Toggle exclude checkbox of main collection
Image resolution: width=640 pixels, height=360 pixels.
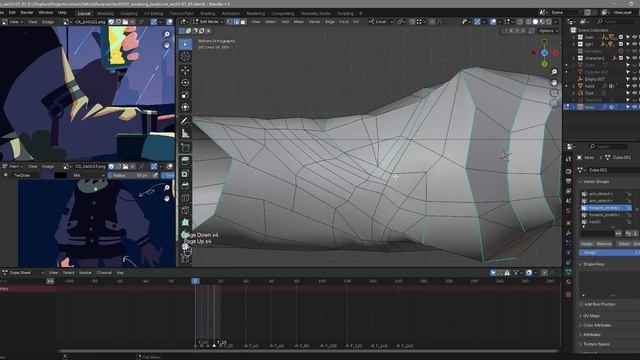(621, 37)
